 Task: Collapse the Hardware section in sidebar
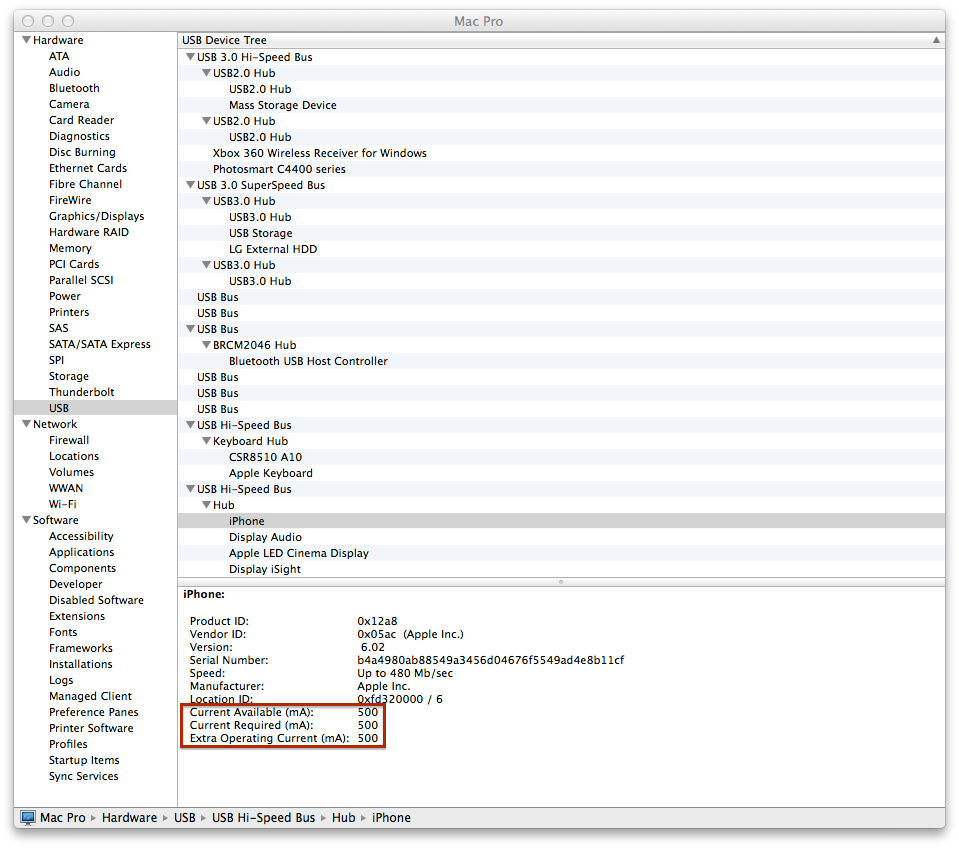click(26, 40)
